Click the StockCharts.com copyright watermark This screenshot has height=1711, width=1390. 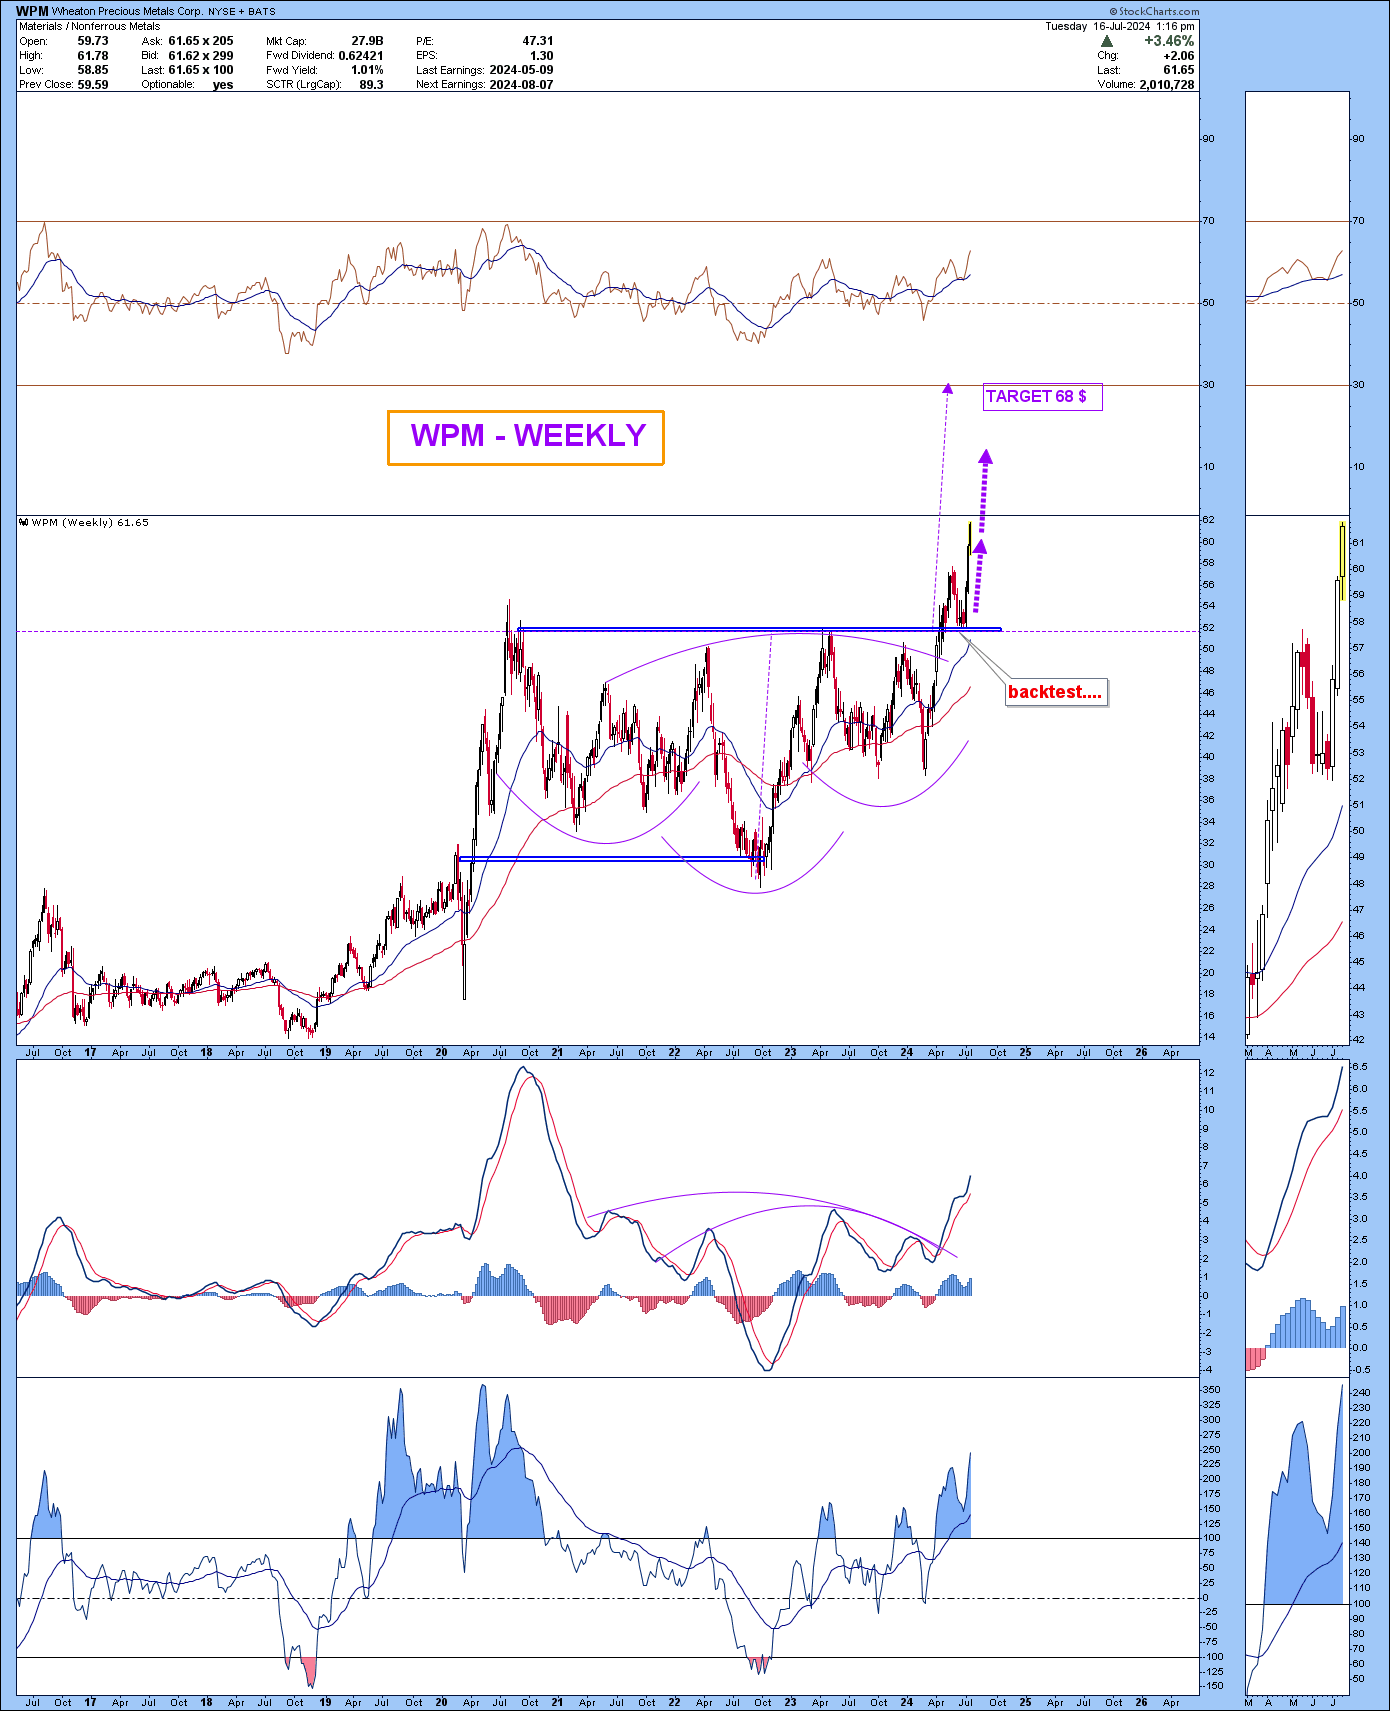coord(1153,11)
